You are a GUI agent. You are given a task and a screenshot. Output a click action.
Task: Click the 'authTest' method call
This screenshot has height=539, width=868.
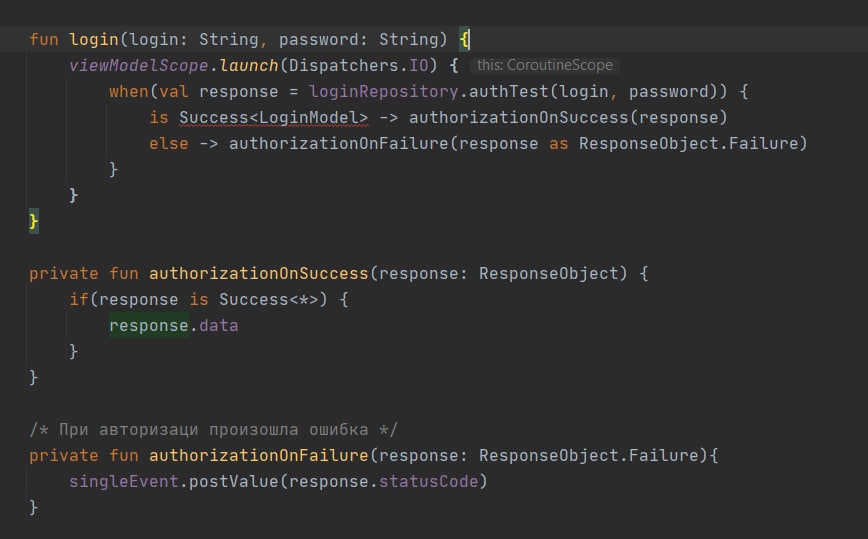509,91
